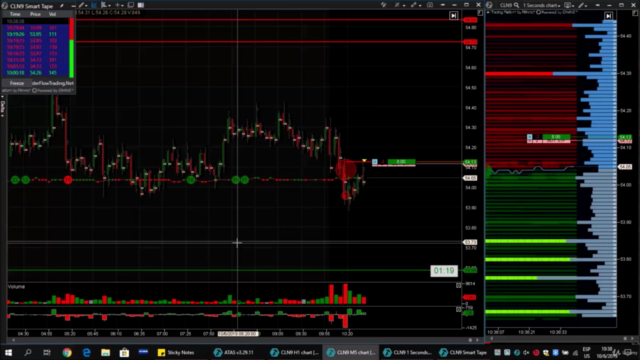Switch to CLN9 H1 chart in taskbar
640x360 pixels.
point(294,352)
